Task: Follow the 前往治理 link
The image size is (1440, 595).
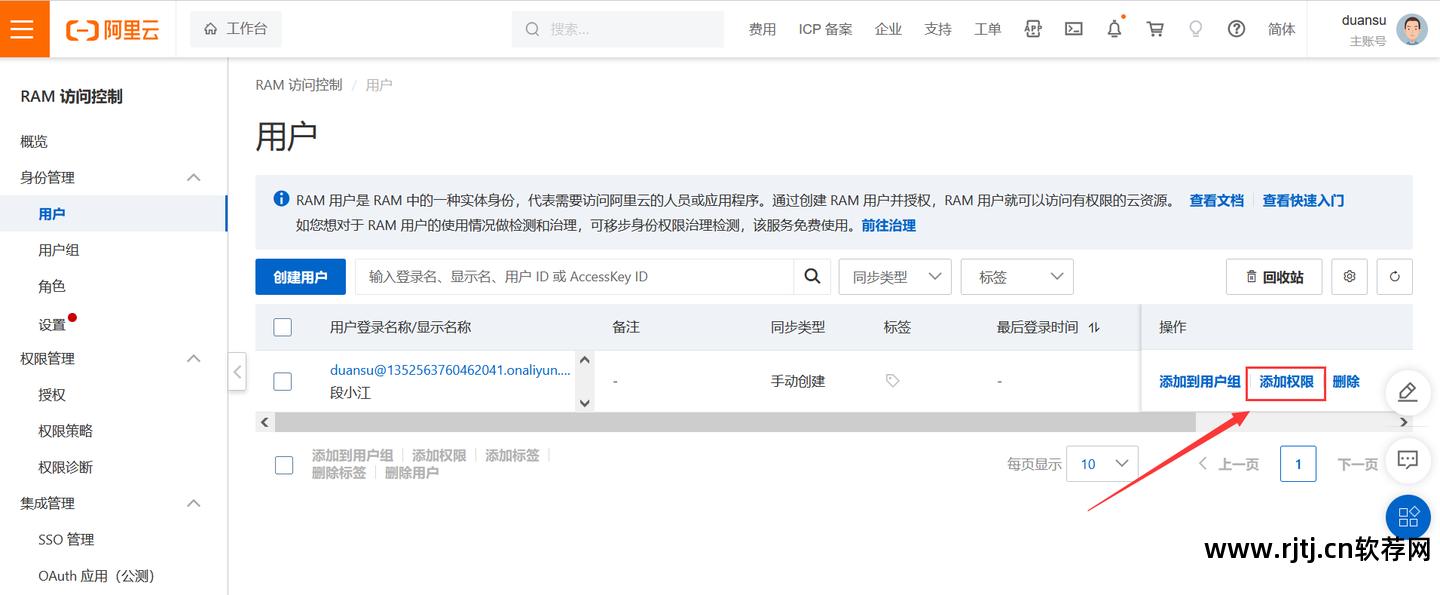Action: click(x=889, y=226)
